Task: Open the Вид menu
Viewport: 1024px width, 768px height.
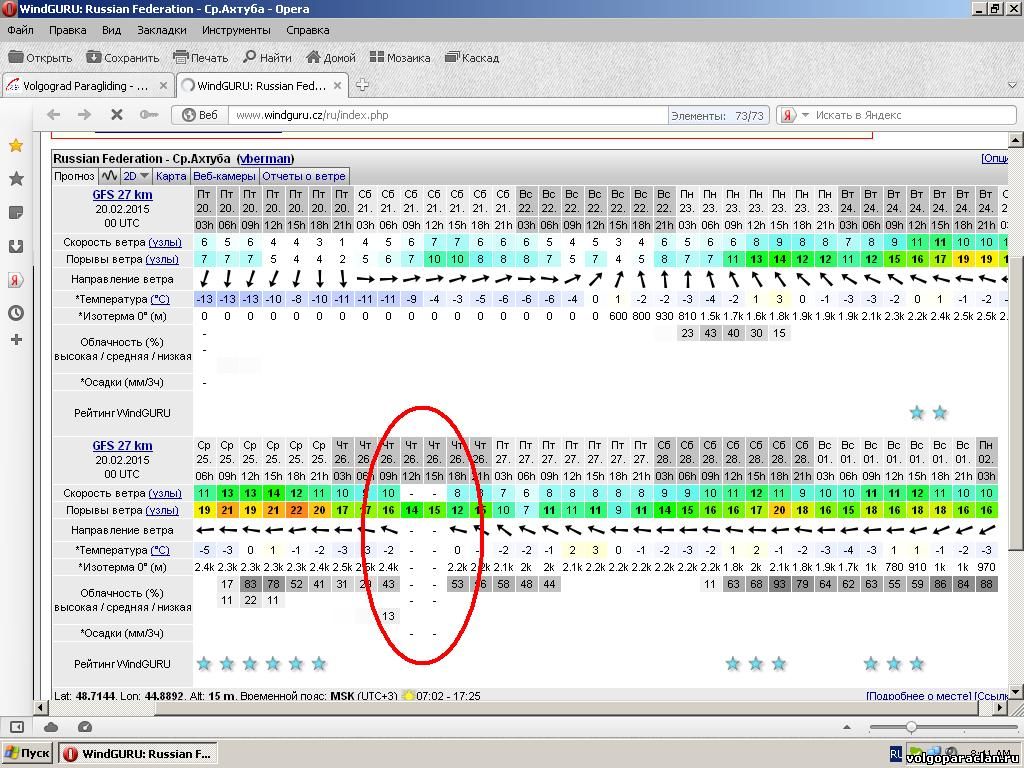Action: [112, 30]
